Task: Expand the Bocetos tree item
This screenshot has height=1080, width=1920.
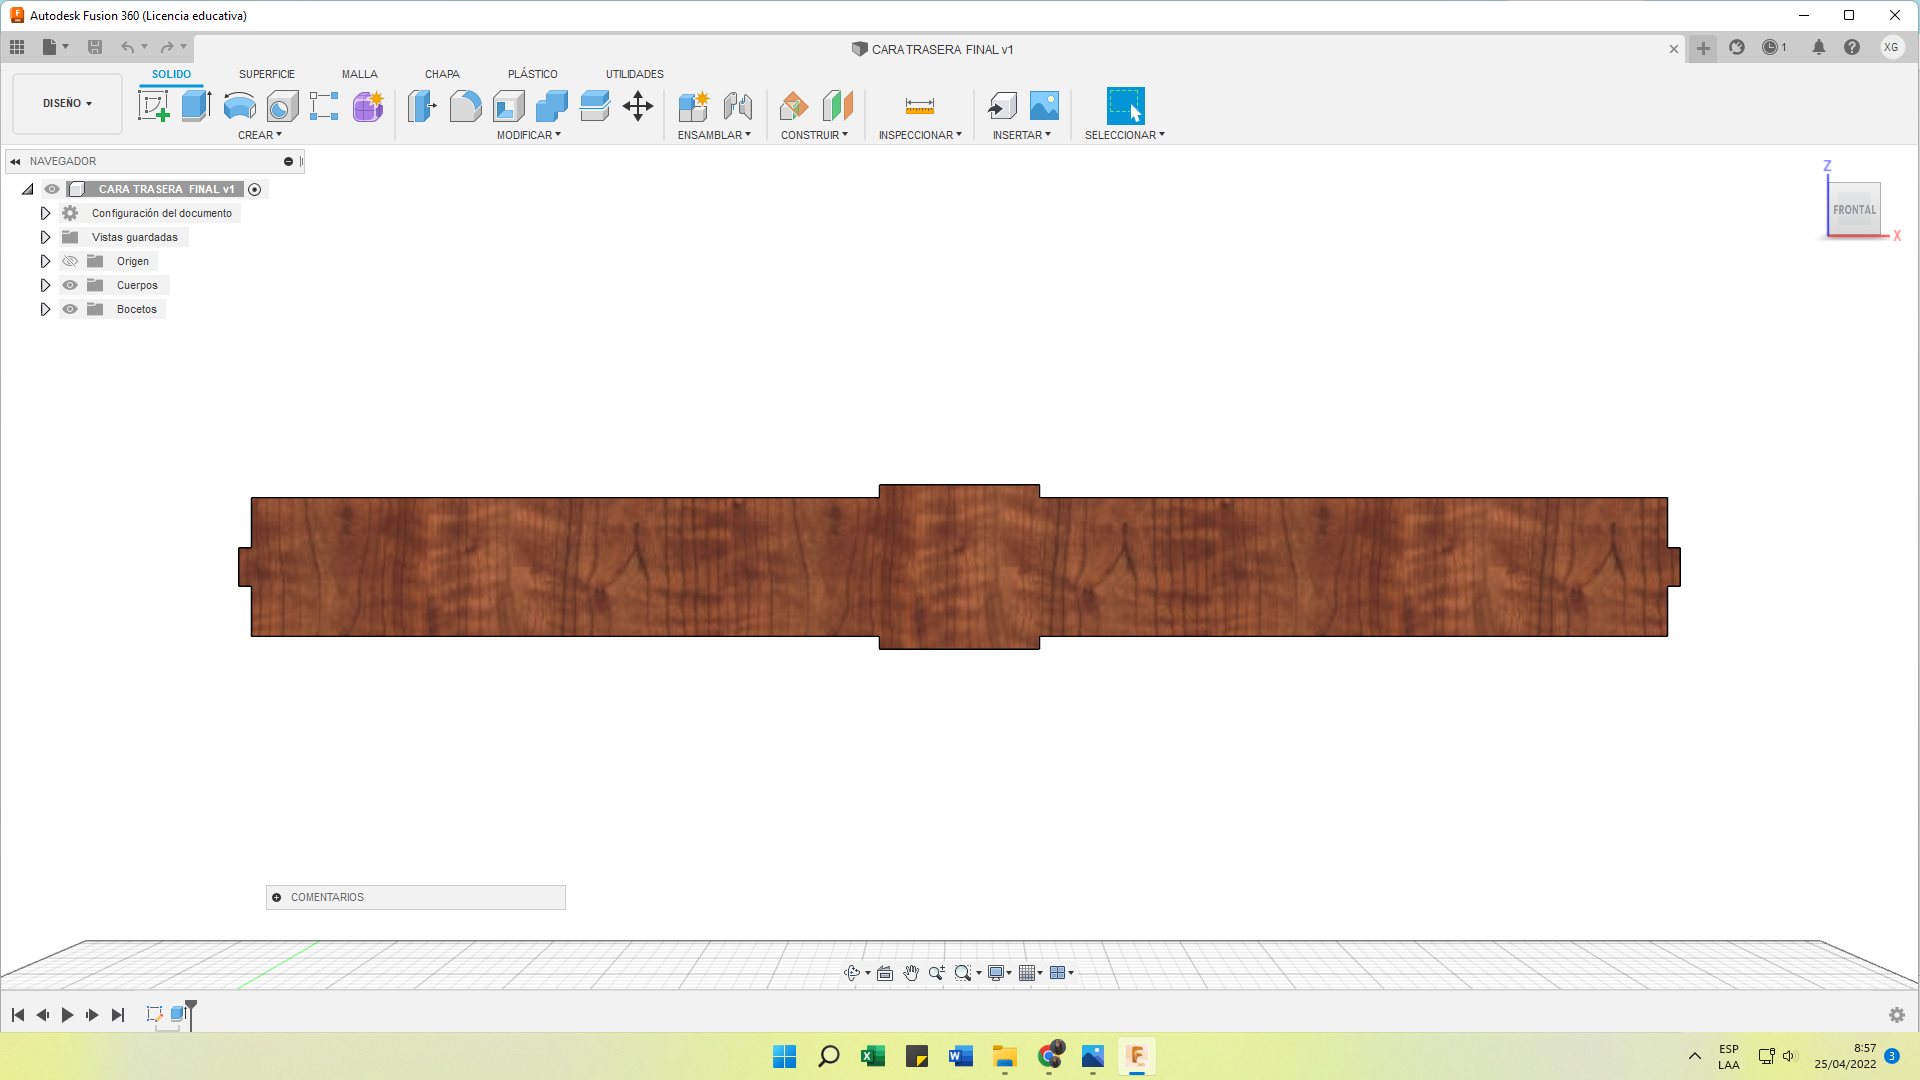Action: tap(45, 309)
